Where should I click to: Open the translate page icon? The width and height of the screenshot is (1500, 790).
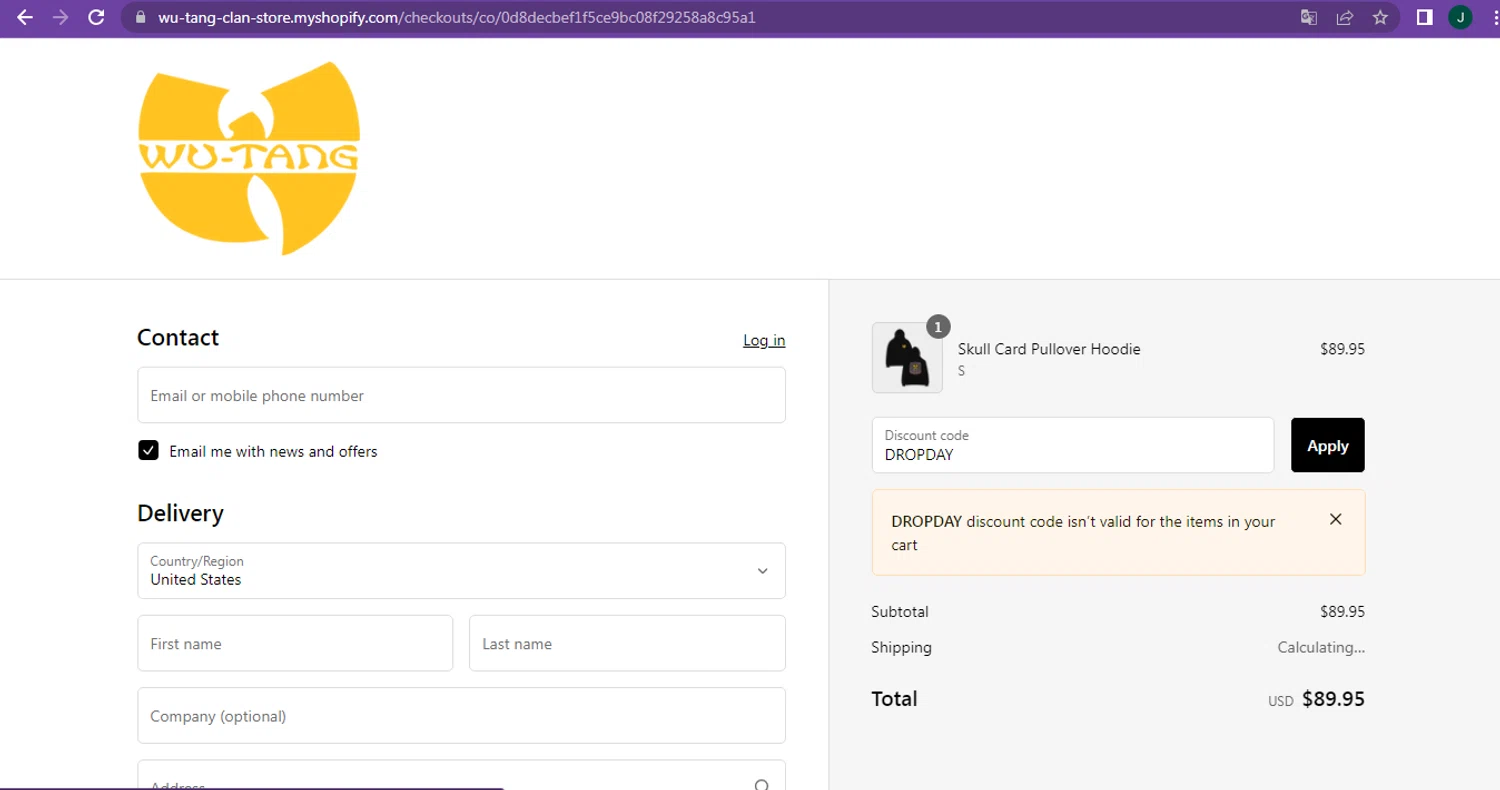coord(1309,17)
